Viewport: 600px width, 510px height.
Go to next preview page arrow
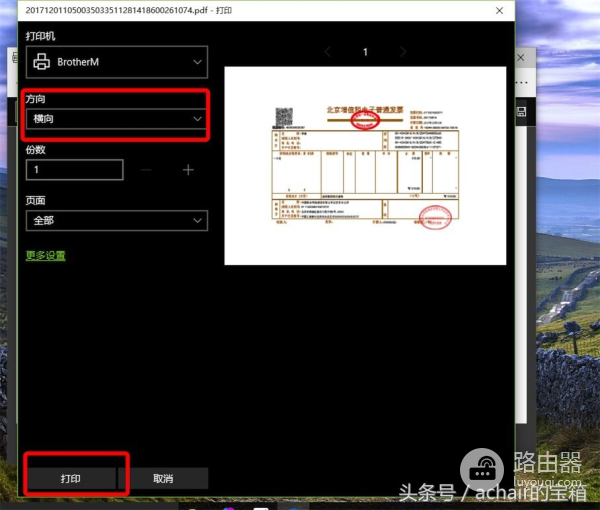coord(403,51)
